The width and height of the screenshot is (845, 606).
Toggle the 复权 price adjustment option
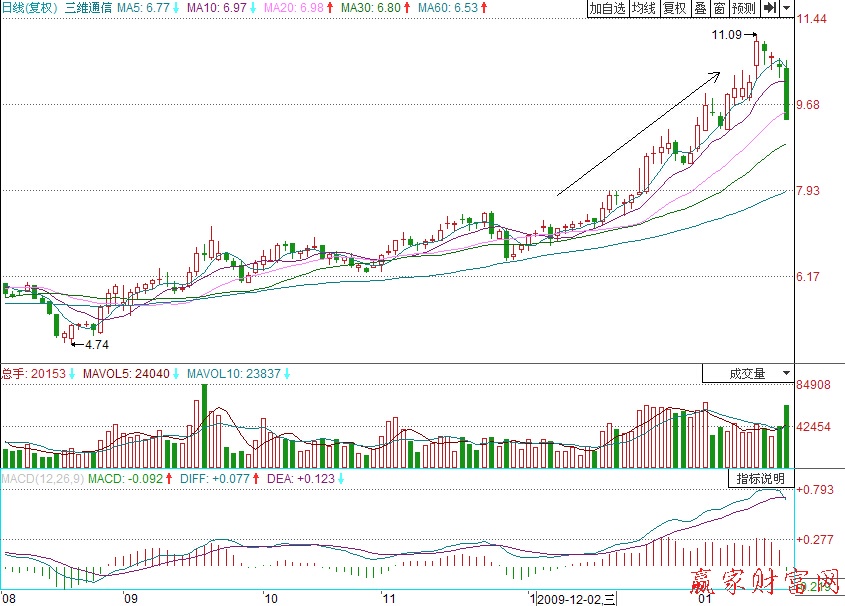coord(675,8)
